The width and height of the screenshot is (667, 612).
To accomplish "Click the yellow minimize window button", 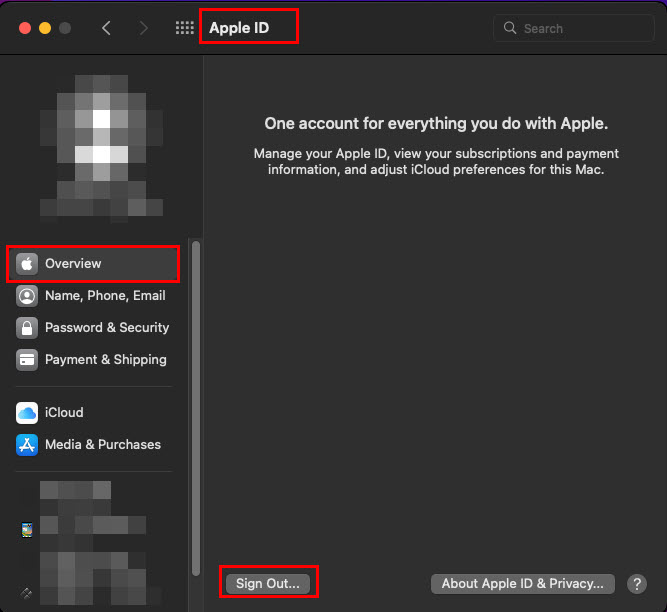I will 45,28.
